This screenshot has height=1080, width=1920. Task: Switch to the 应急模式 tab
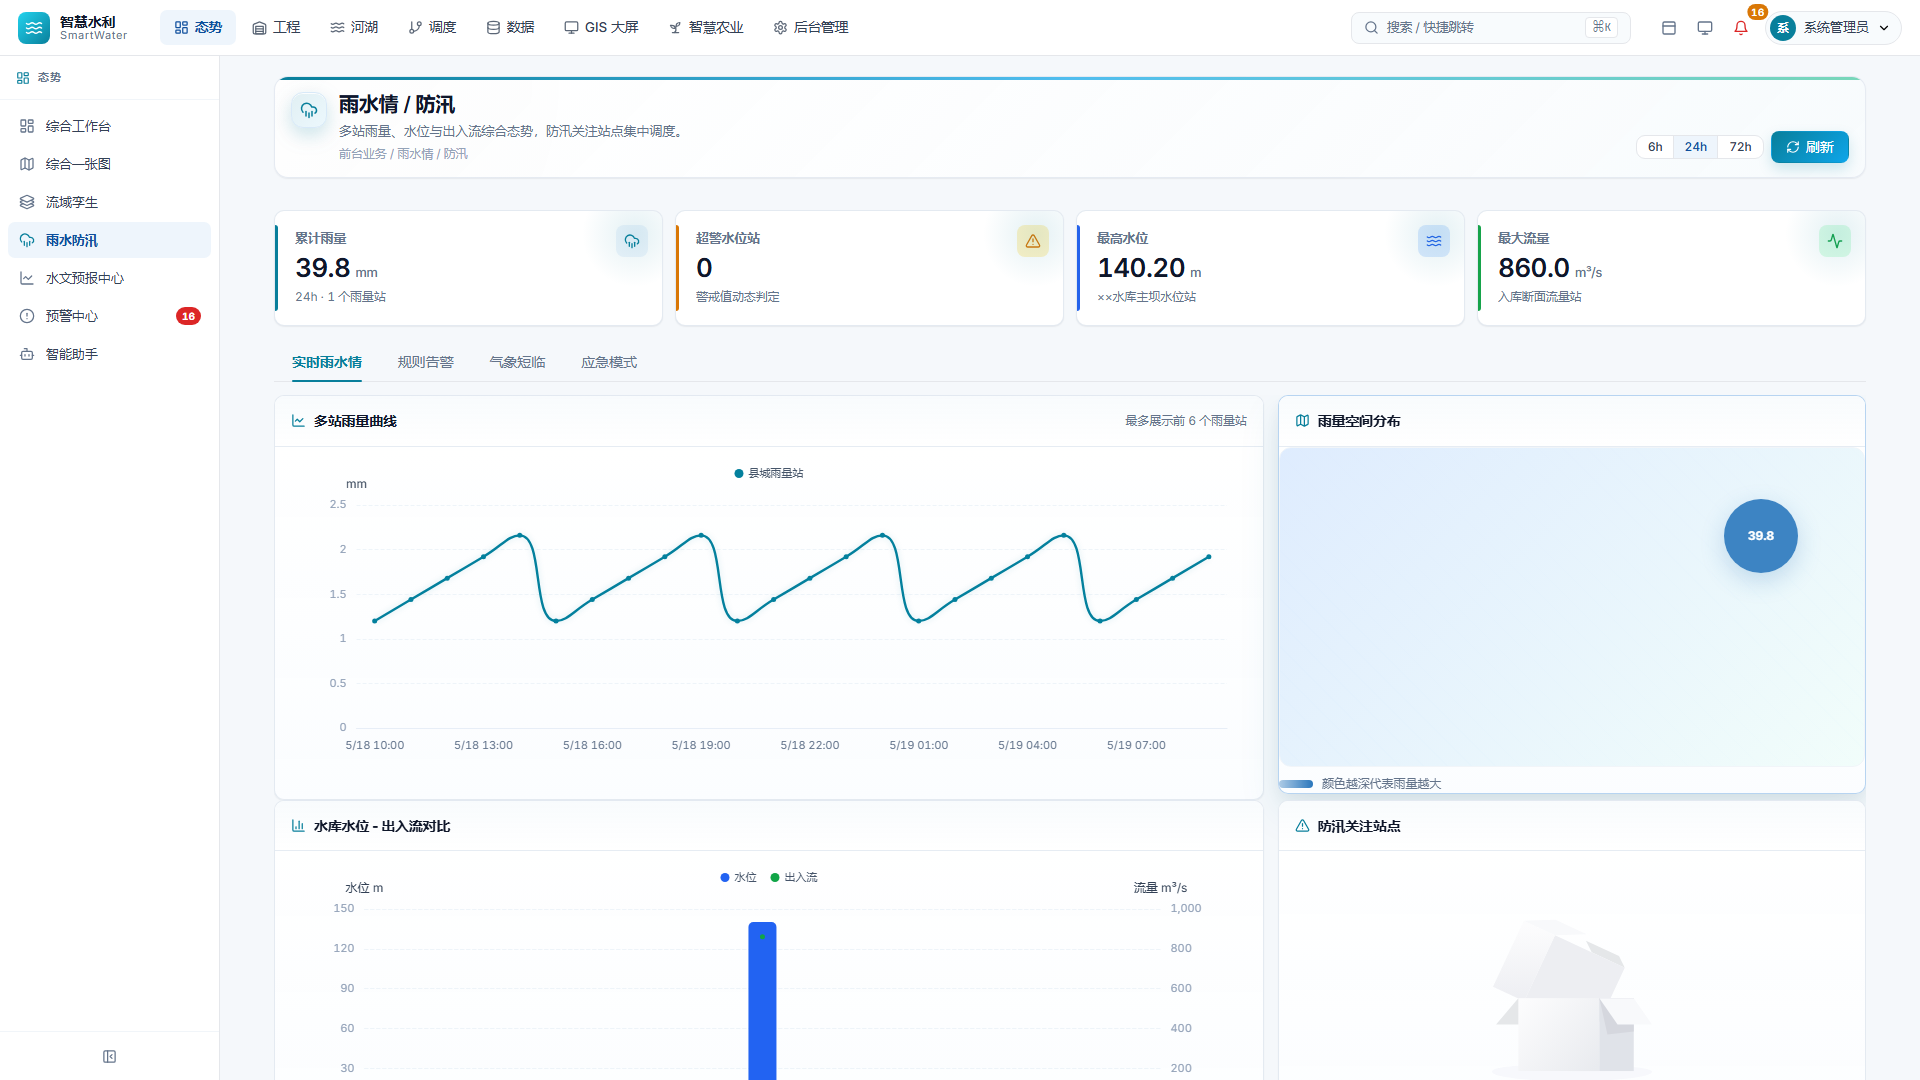pyautogui.click(x=609, y=362)
